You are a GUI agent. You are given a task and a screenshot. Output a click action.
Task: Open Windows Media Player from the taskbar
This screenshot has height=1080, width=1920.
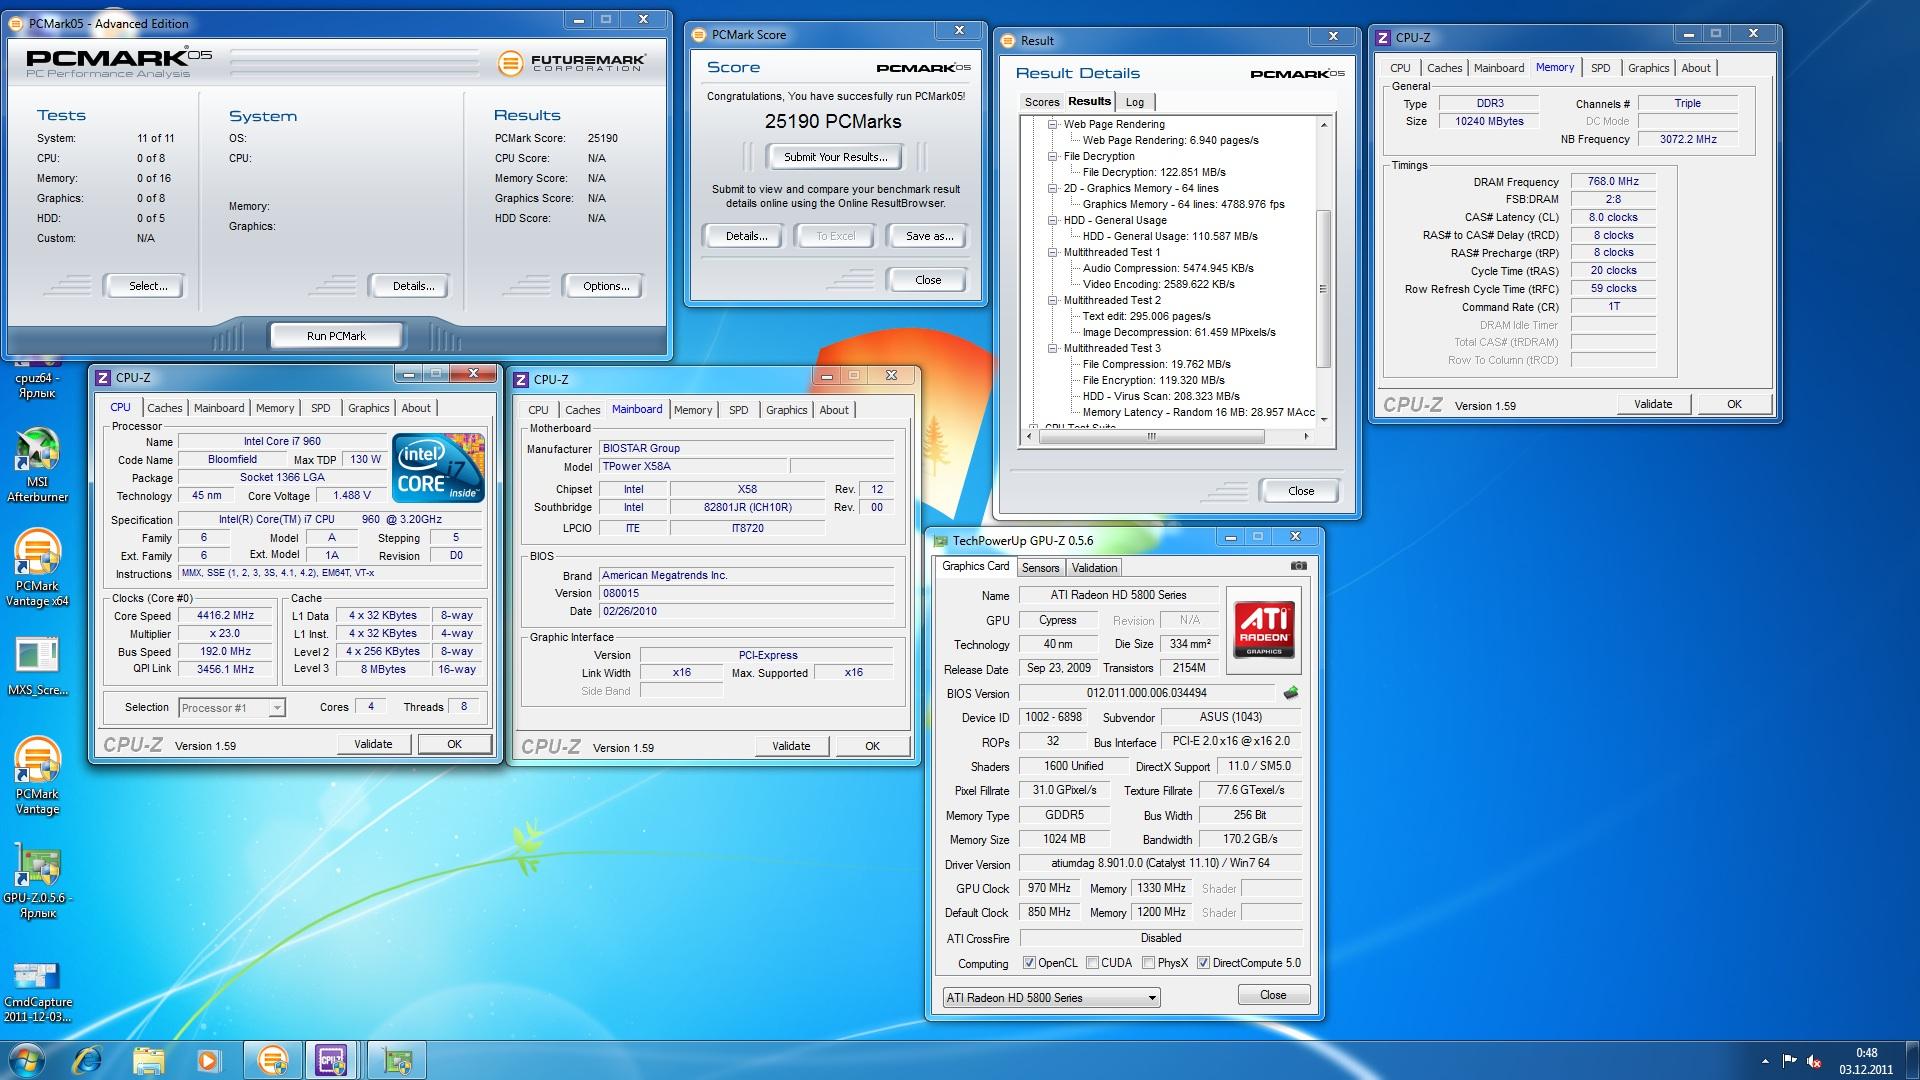(x=208, y=1060)
